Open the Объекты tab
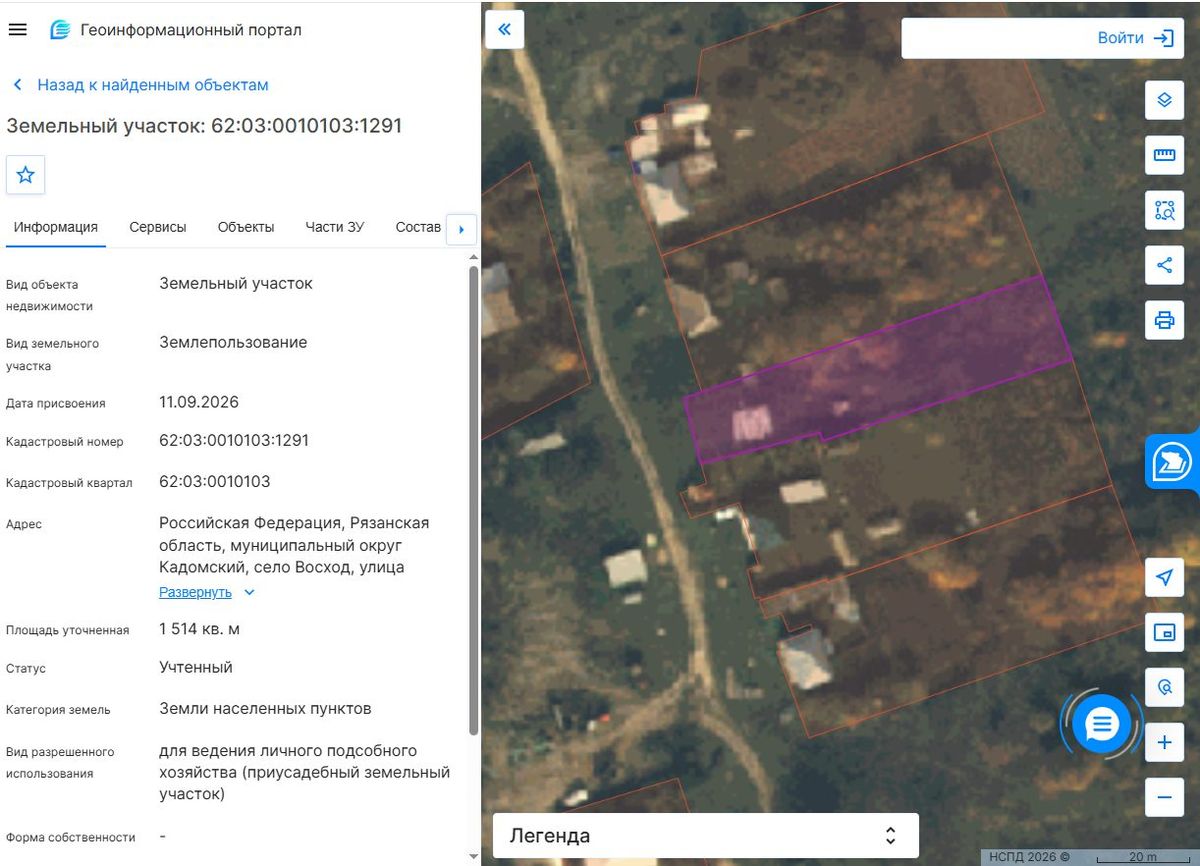Viewport: 1200px width, 866px height. click(246, 227)
